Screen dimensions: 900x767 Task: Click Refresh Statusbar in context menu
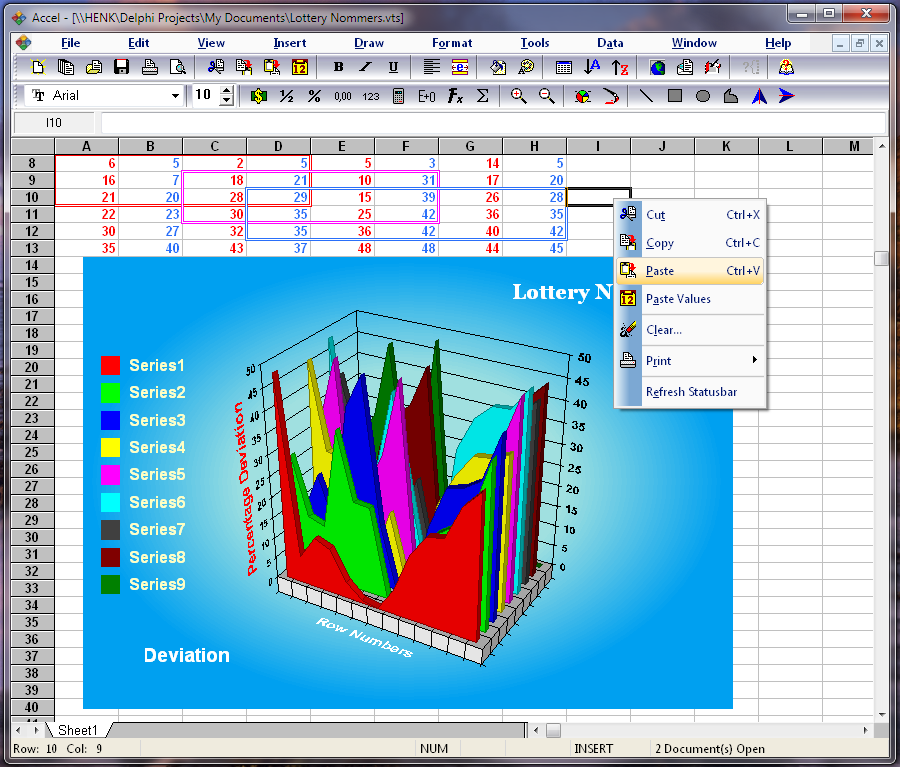coord(691,392)
